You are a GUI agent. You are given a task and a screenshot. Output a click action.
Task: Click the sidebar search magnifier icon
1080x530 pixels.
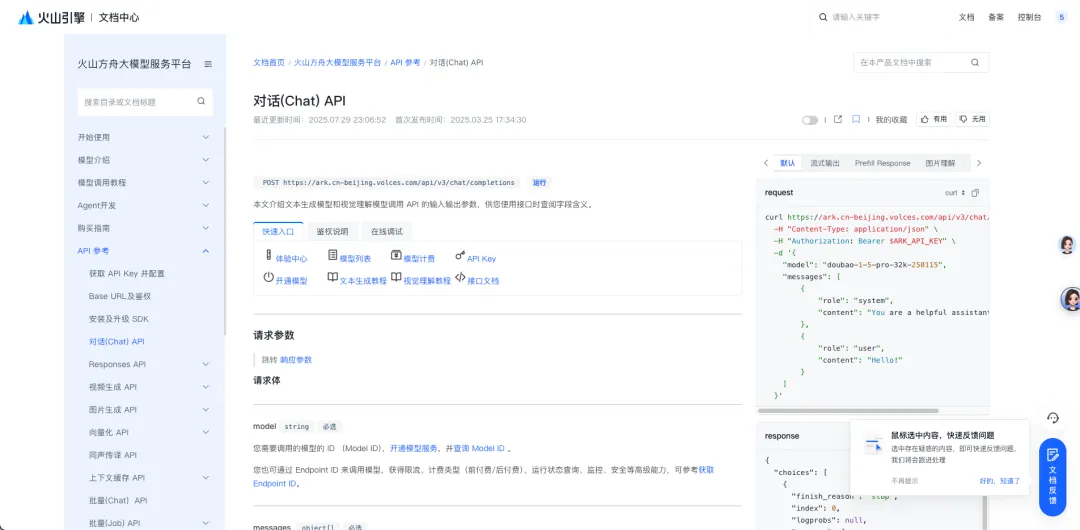point(201,101)
